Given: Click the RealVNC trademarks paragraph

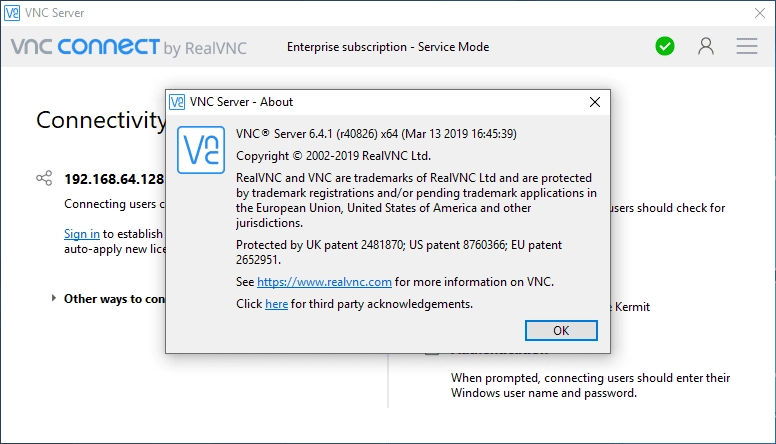Looking at the screenshot, I should point(416,200).
